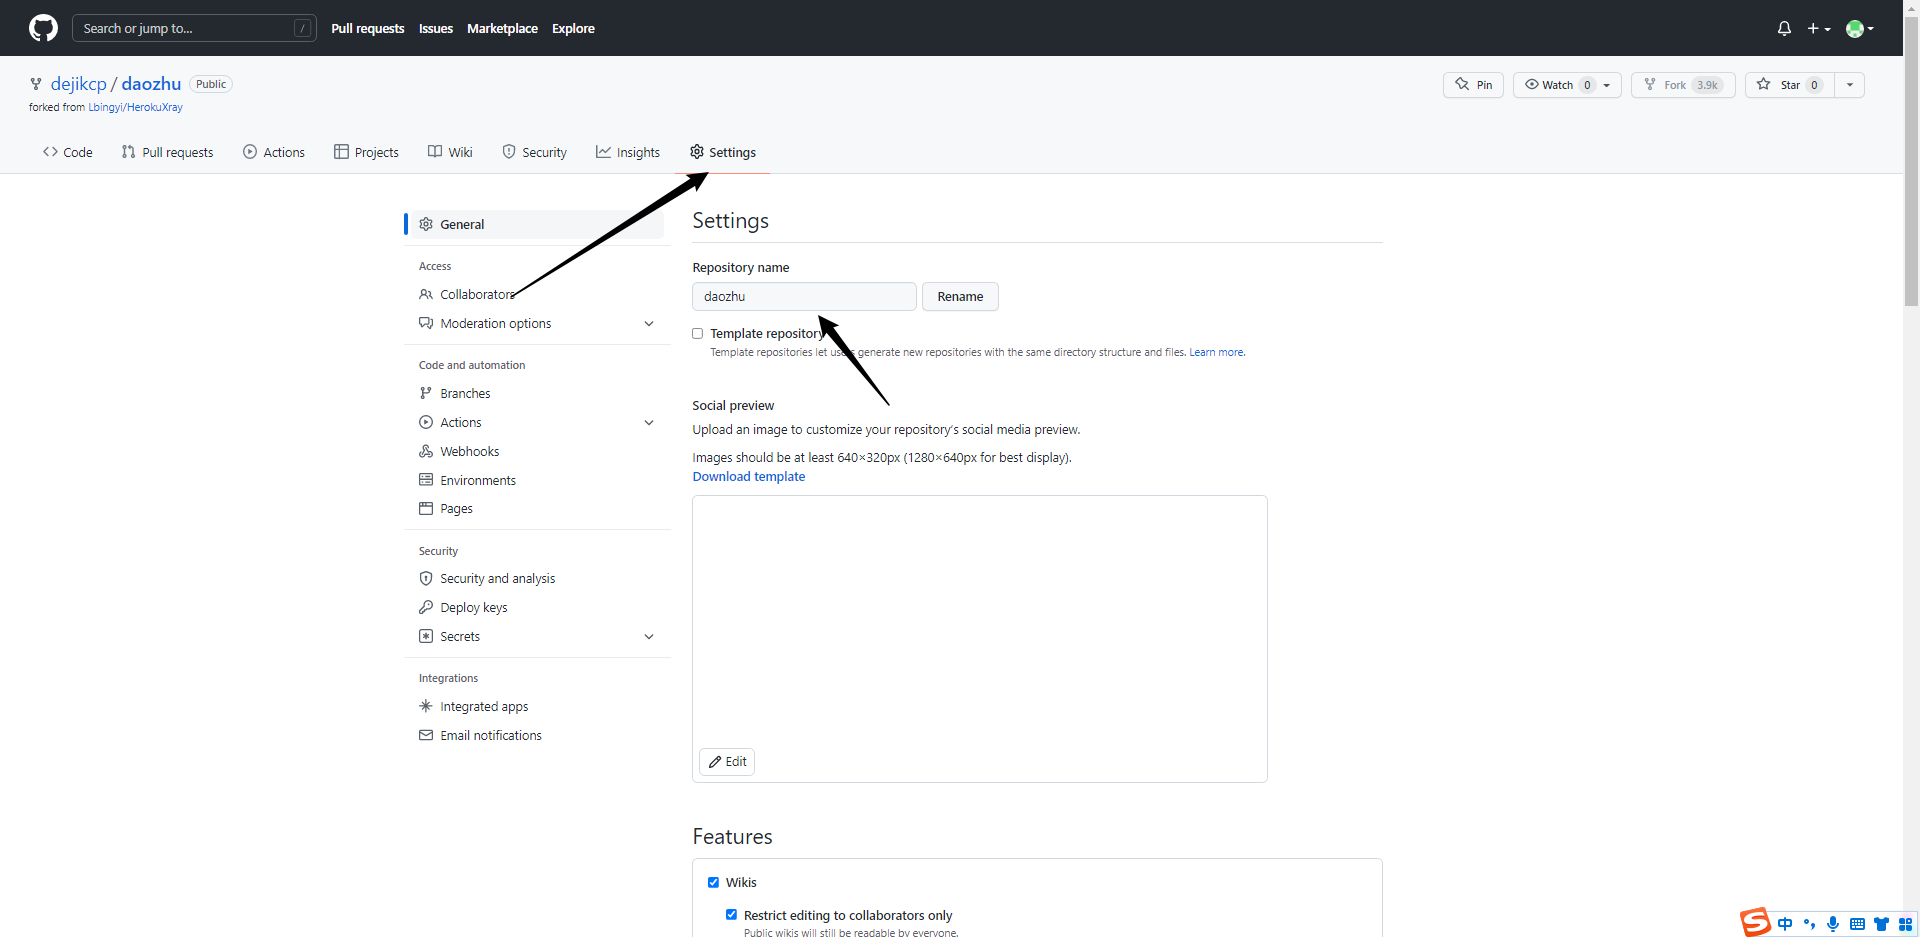Open Webhooks in sidebar
The height and width of the screenshot is (937, 1920).
(469, 451)
